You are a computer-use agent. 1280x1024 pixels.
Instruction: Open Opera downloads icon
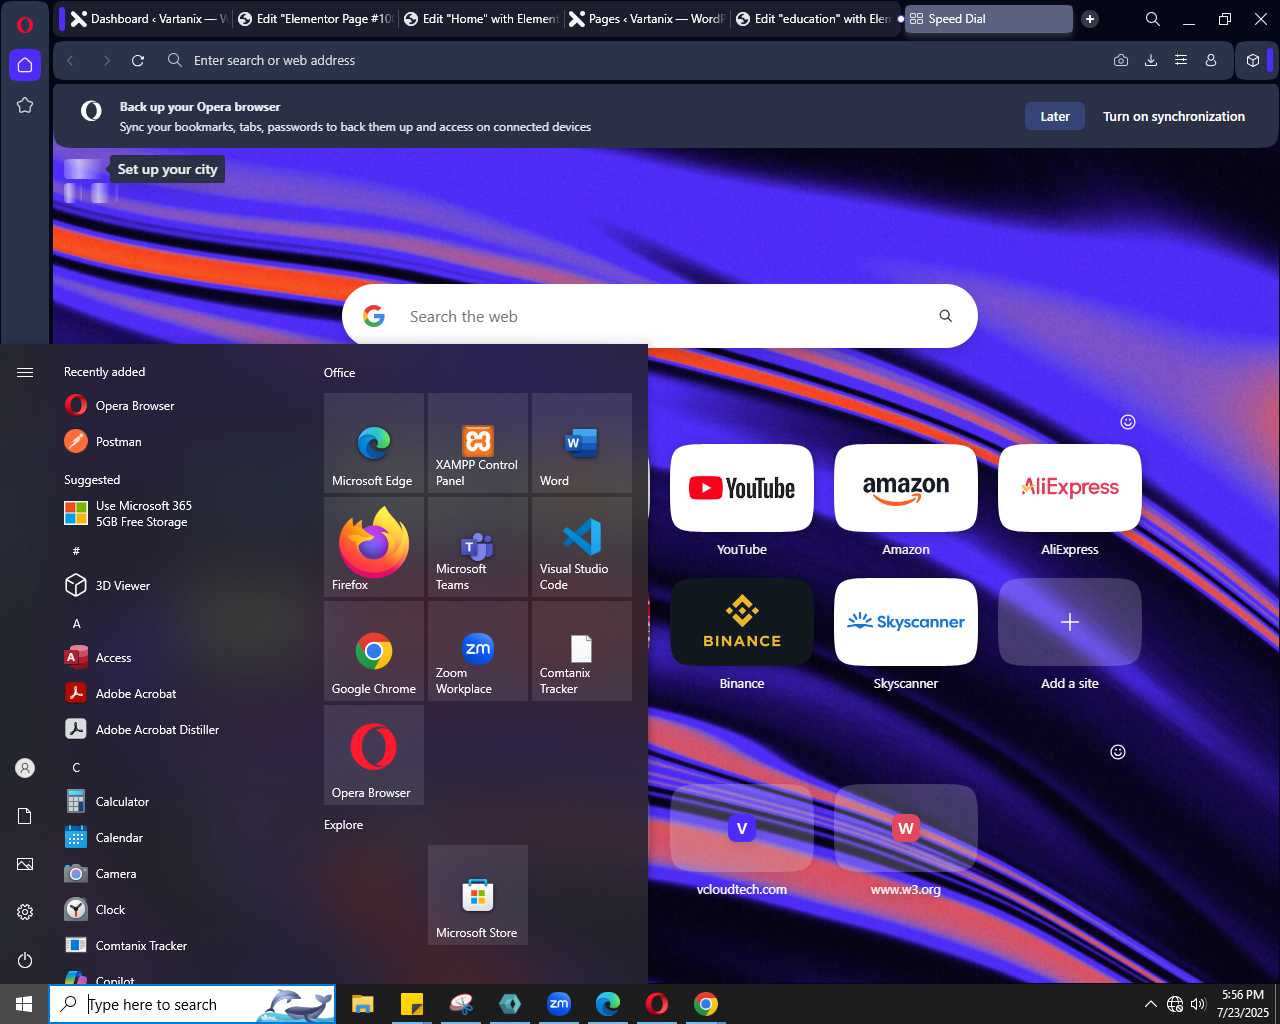pyautogui.click(x=1151, y=60)
